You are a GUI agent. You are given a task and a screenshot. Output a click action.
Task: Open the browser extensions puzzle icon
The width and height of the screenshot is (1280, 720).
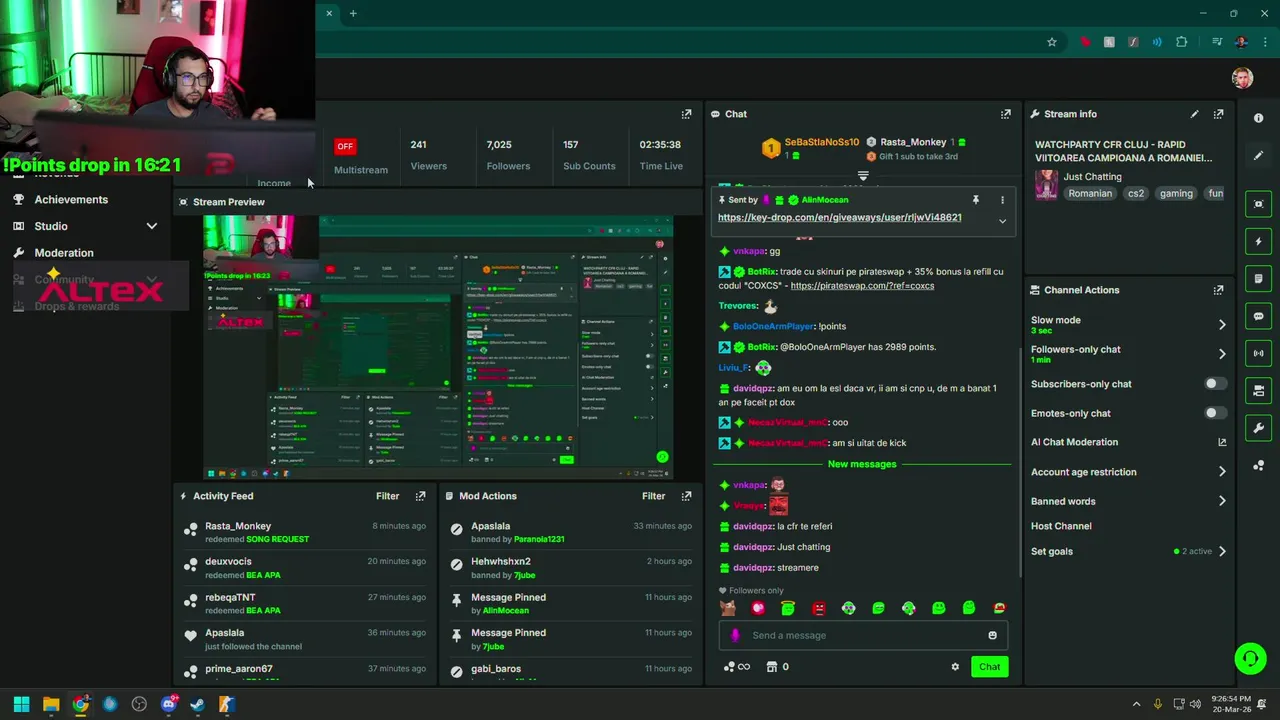click(x=1182, y=42)
